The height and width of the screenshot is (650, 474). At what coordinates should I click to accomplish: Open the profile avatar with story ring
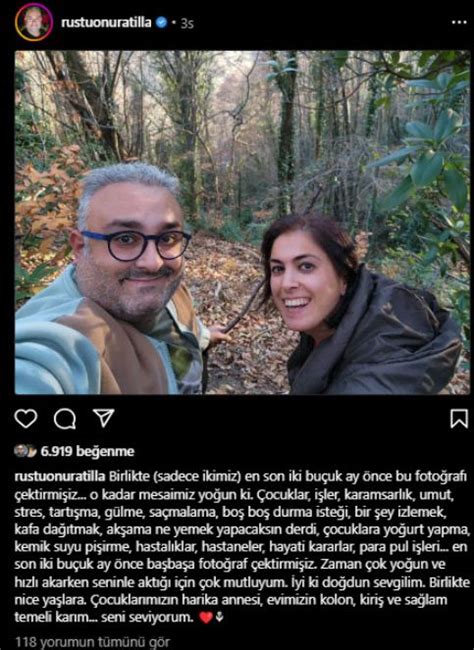coord(34,22)
